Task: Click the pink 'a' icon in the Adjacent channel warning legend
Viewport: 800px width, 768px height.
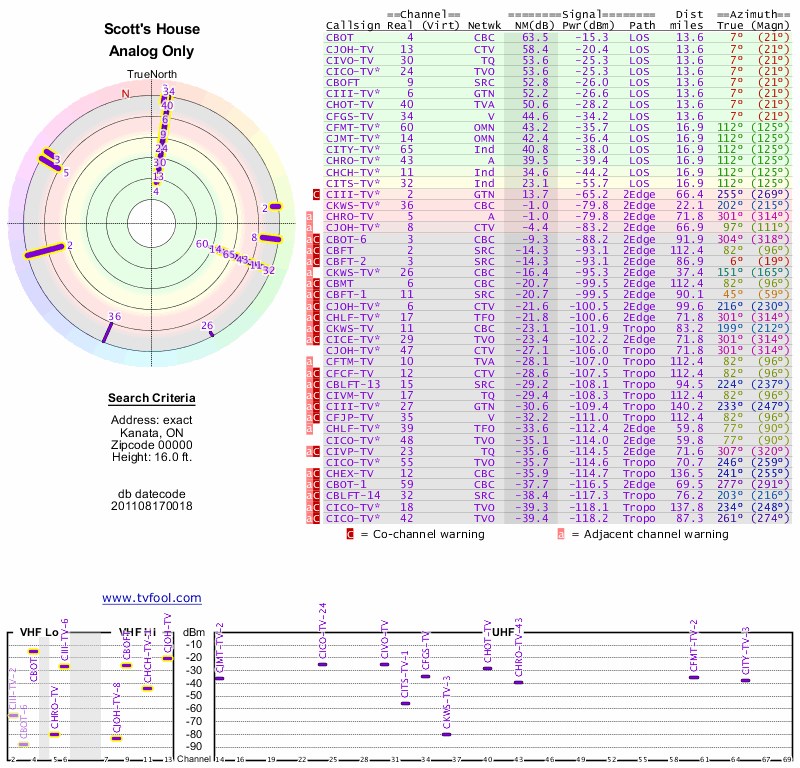Action: 561,534
